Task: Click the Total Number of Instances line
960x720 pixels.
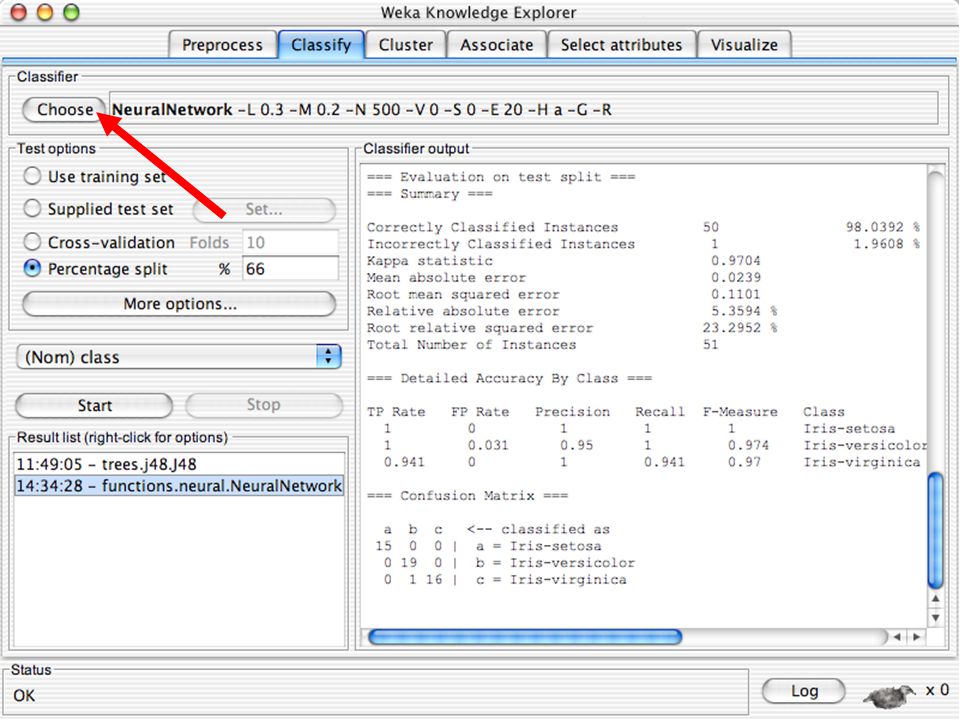Action: [542, 345]
